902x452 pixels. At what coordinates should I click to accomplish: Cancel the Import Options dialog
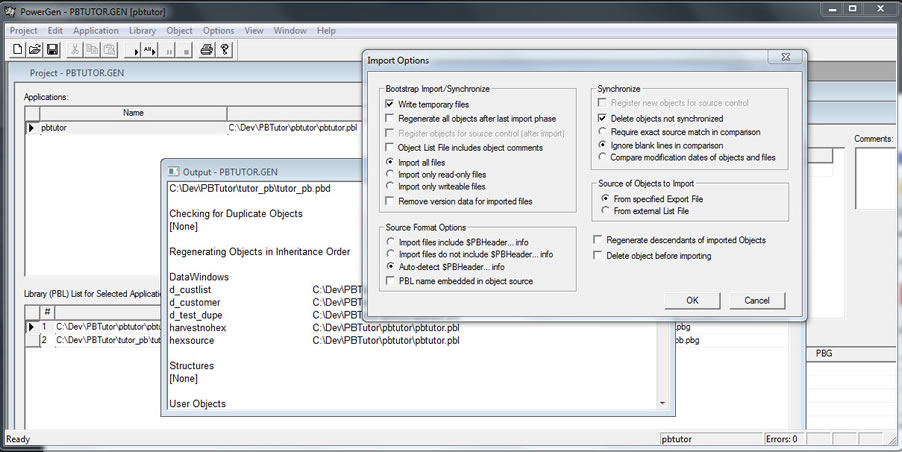[757, 301]
